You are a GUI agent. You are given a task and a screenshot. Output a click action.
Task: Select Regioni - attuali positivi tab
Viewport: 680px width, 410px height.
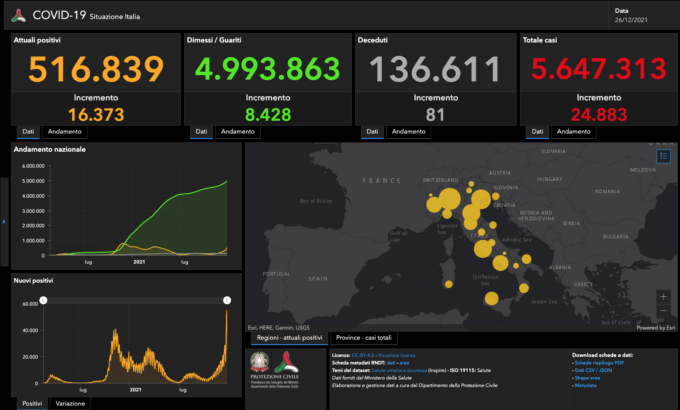pos(291,338)
